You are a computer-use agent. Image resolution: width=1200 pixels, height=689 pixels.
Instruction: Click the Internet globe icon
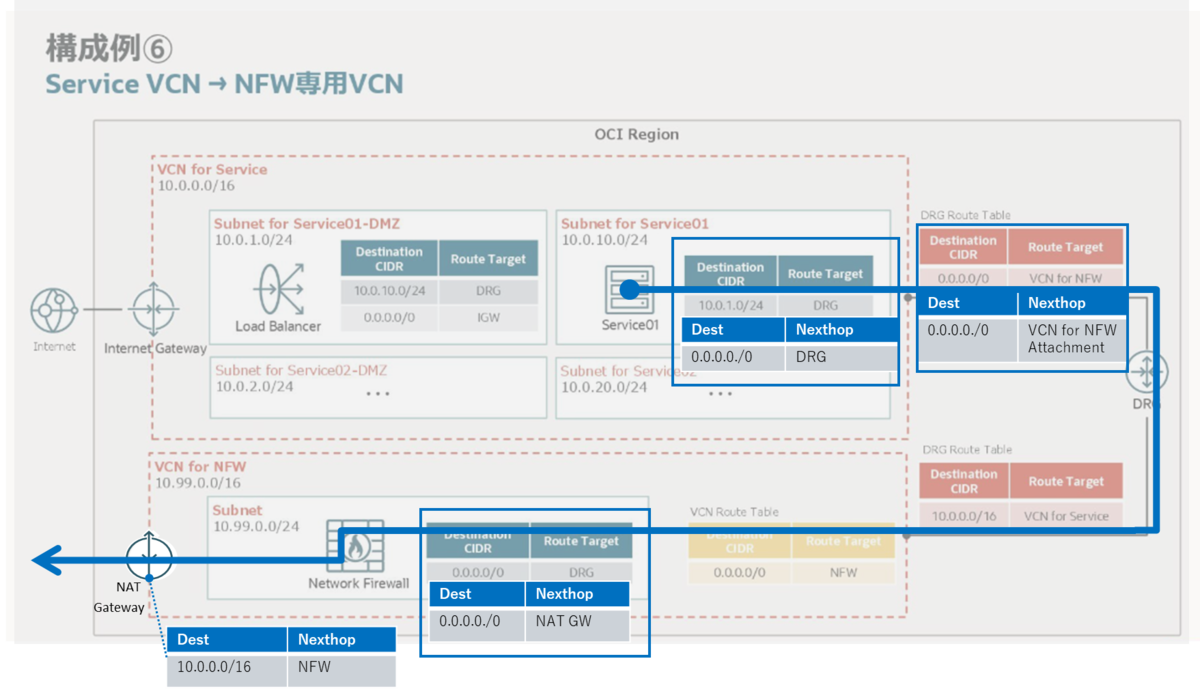pyautogui.click(x=54, y=310)
